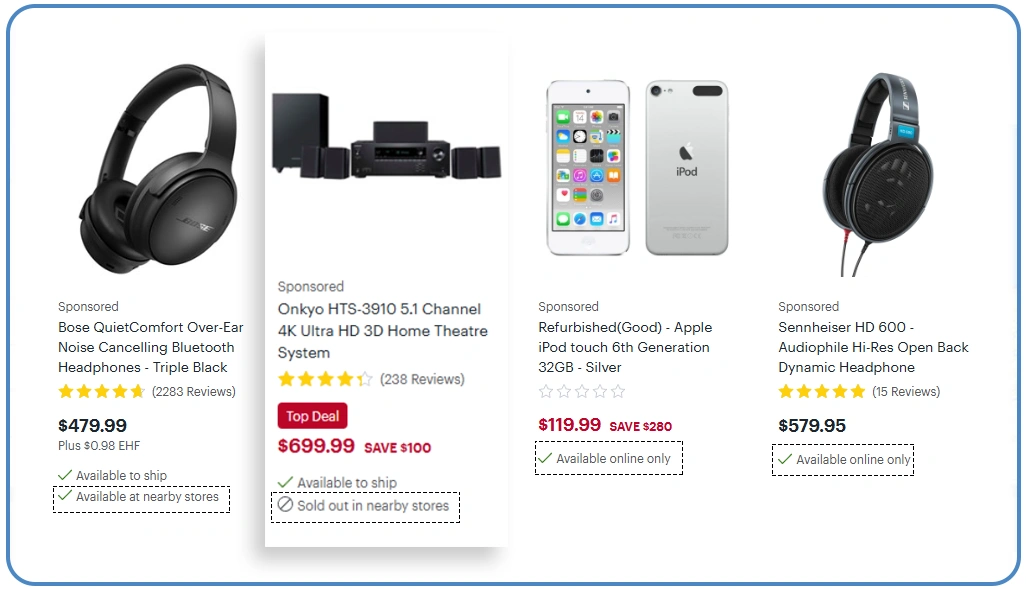Screen dimensions: 1026x589
Task: Click the Sennheiser five-star rating
Action: tap(822, 391)
